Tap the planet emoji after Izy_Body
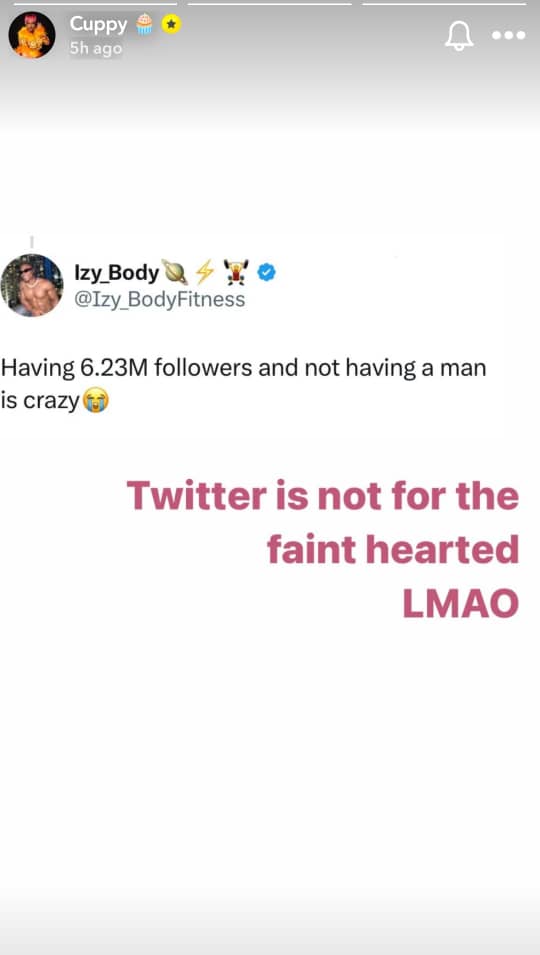 pyautogui.click(x=174, y=273)
